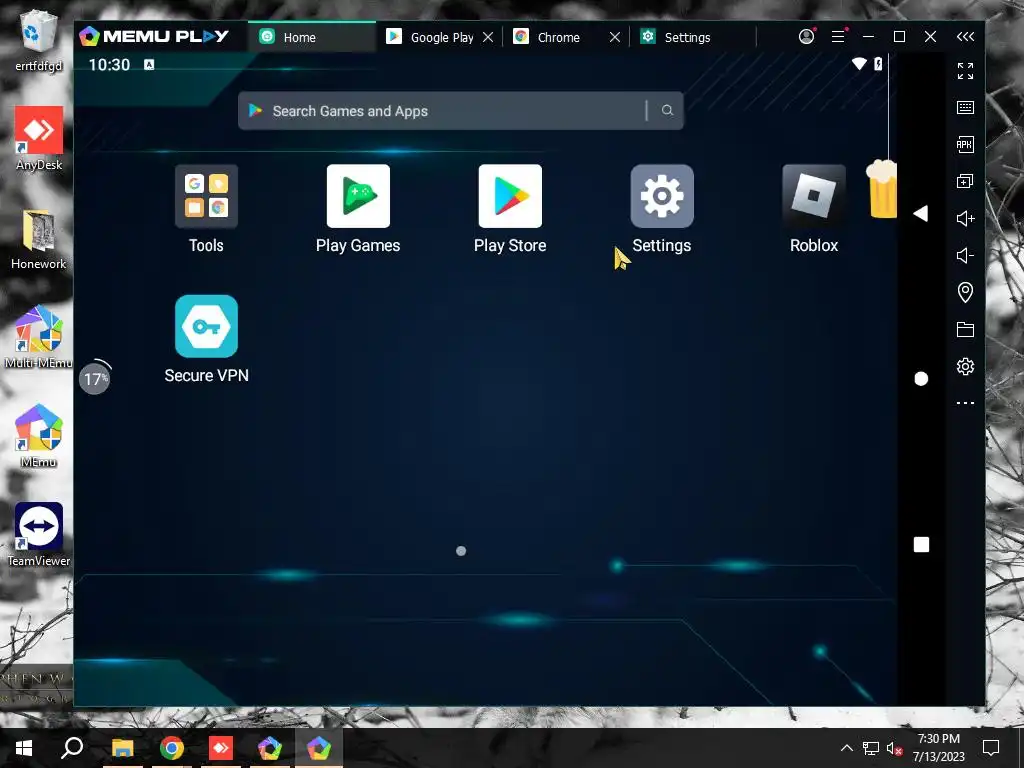Click the Wi-Fi status icon

[x=859, y=63]
